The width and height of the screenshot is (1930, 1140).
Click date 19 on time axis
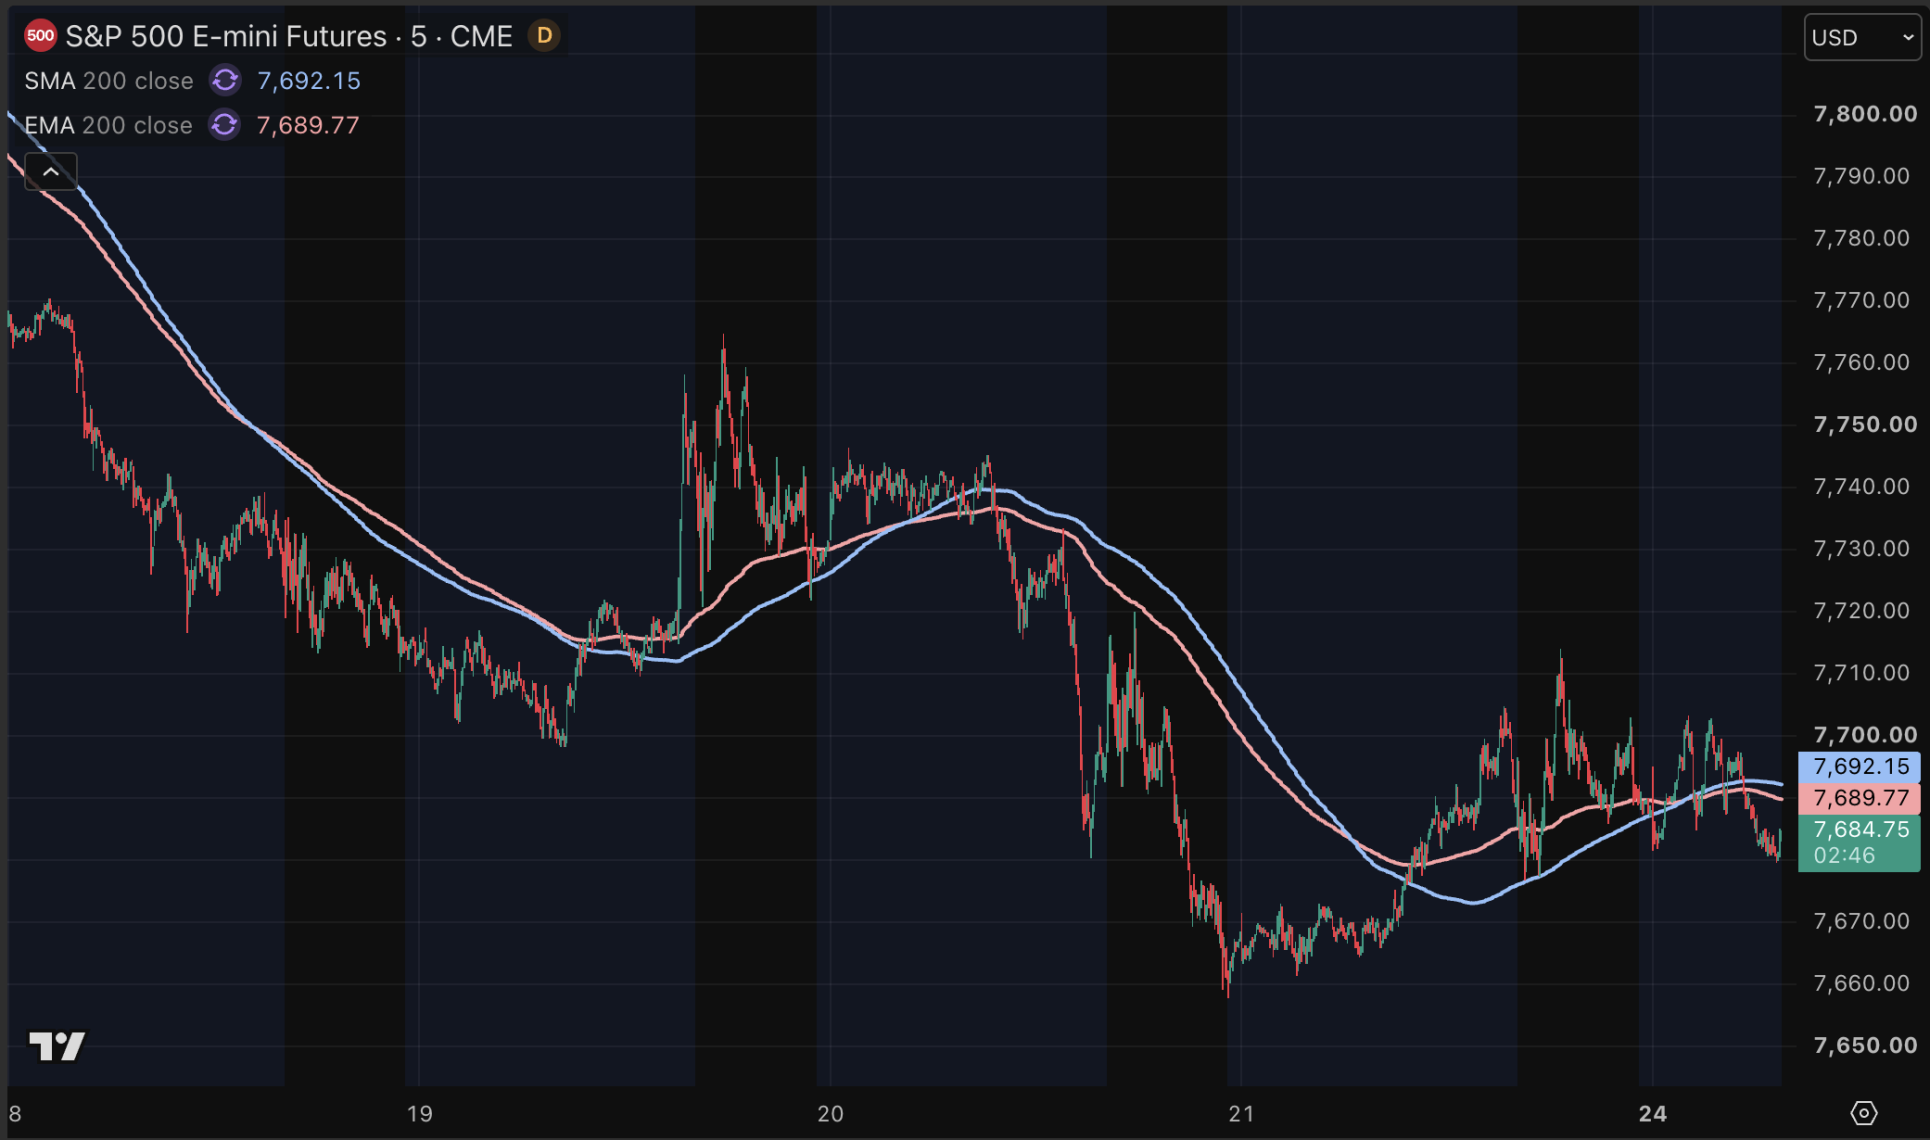[420, 1113]
